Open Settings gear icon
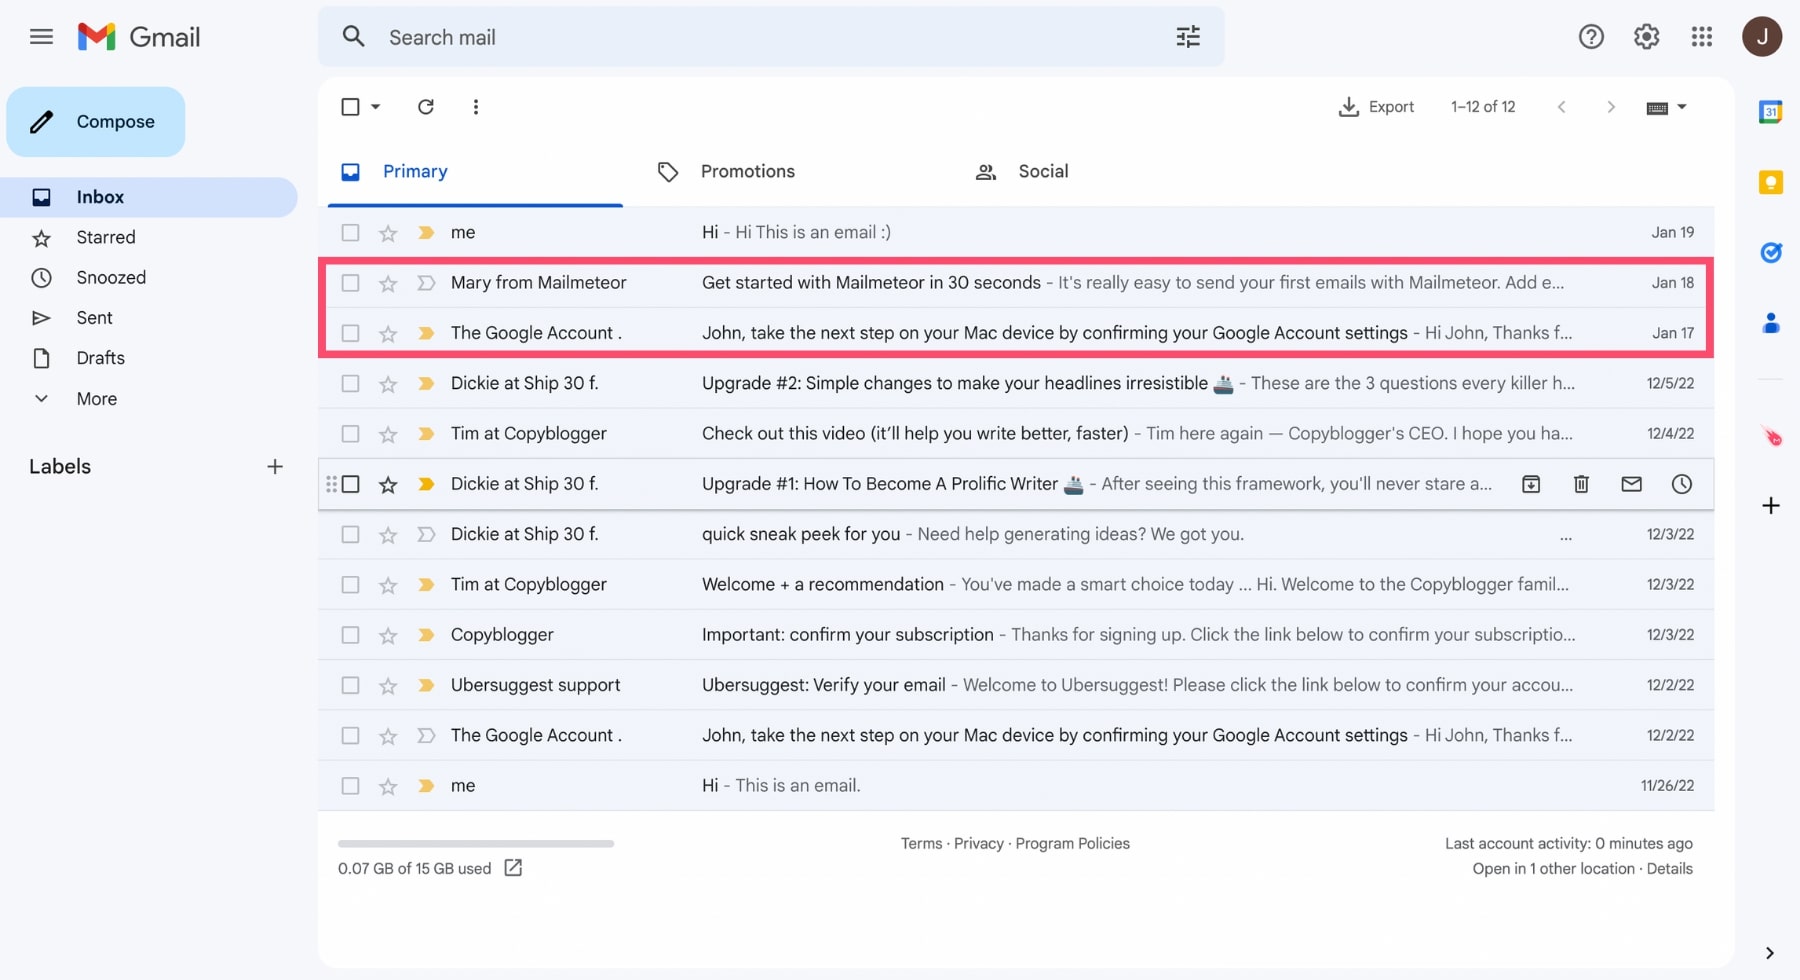The image size is (1800, 980). (x=1646, y=37)
